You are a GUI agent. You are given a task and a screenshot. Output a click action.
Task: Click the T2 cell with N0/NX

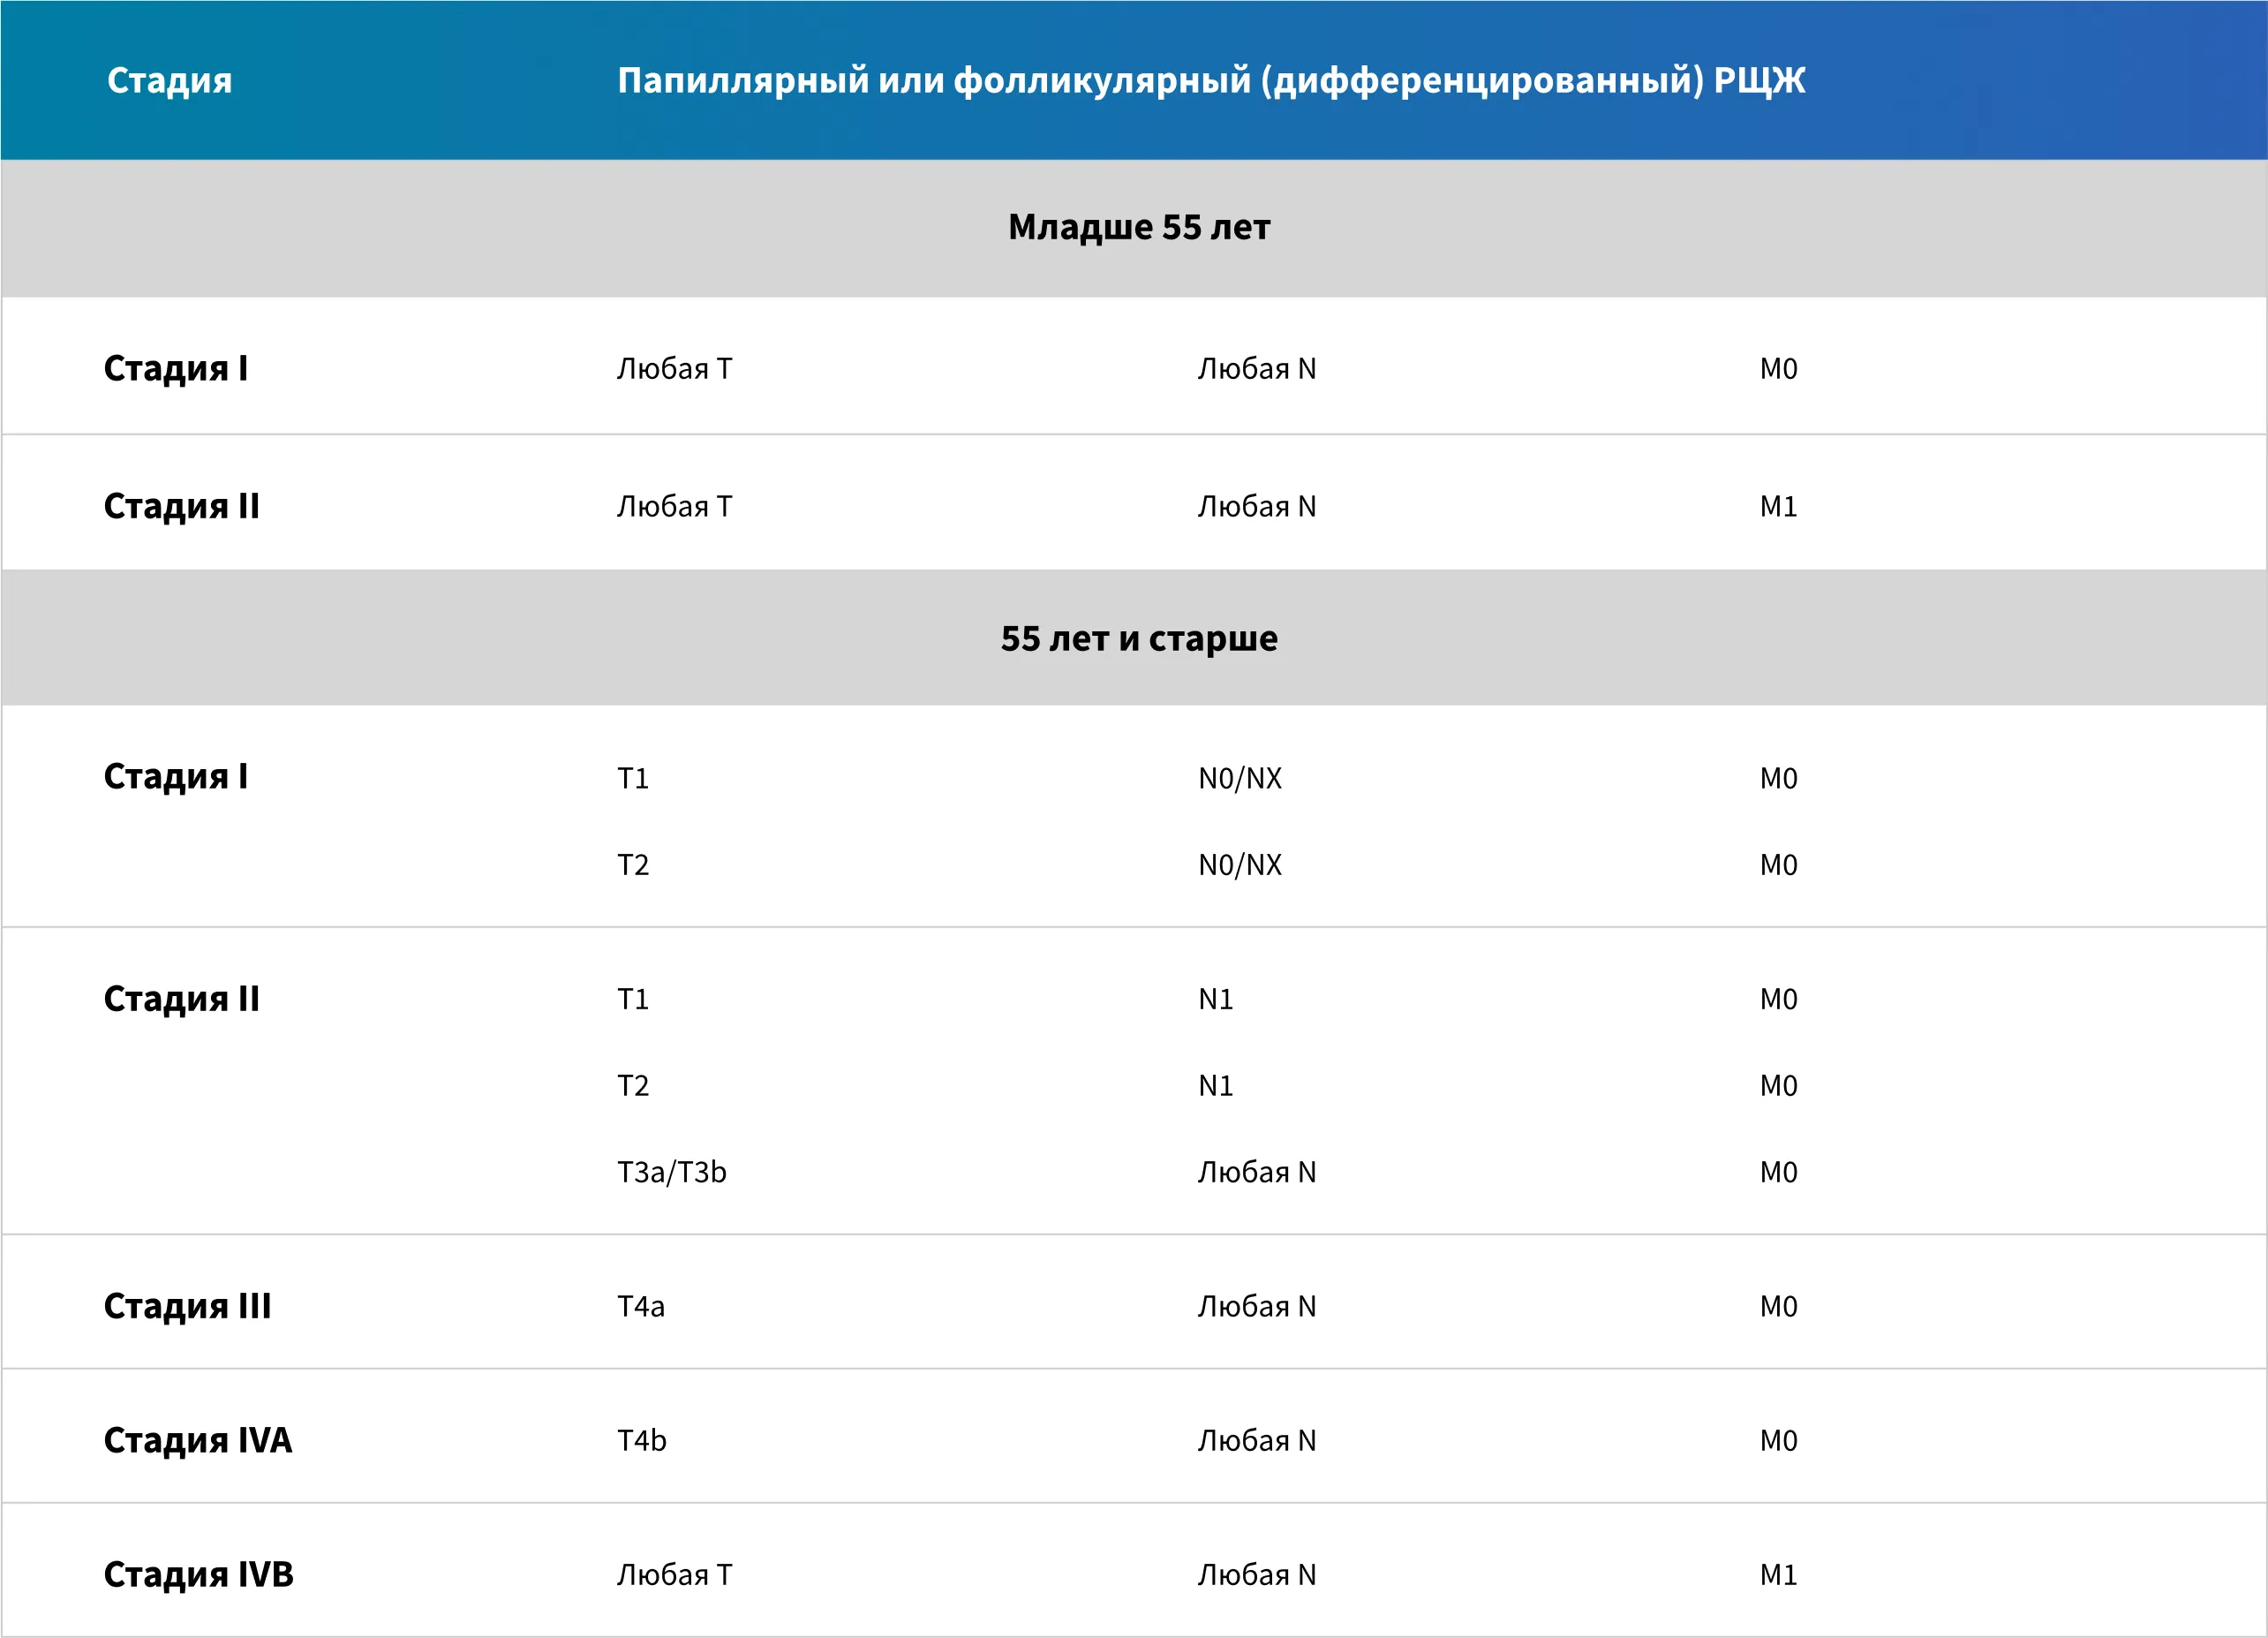(632, 864)
